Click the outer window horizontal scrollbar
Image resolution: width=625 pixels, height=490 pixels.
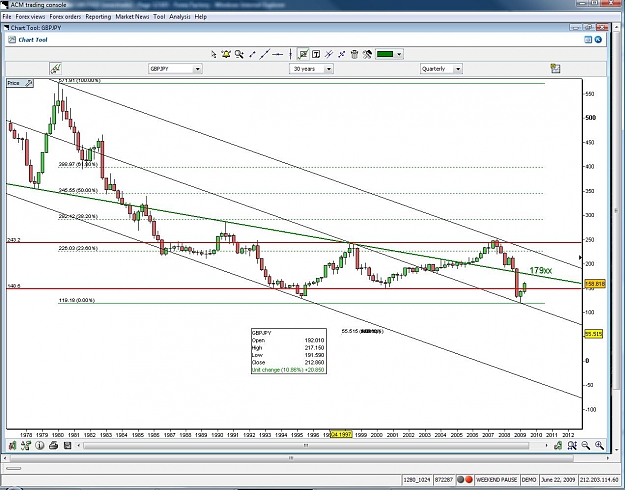click(291, 458)
